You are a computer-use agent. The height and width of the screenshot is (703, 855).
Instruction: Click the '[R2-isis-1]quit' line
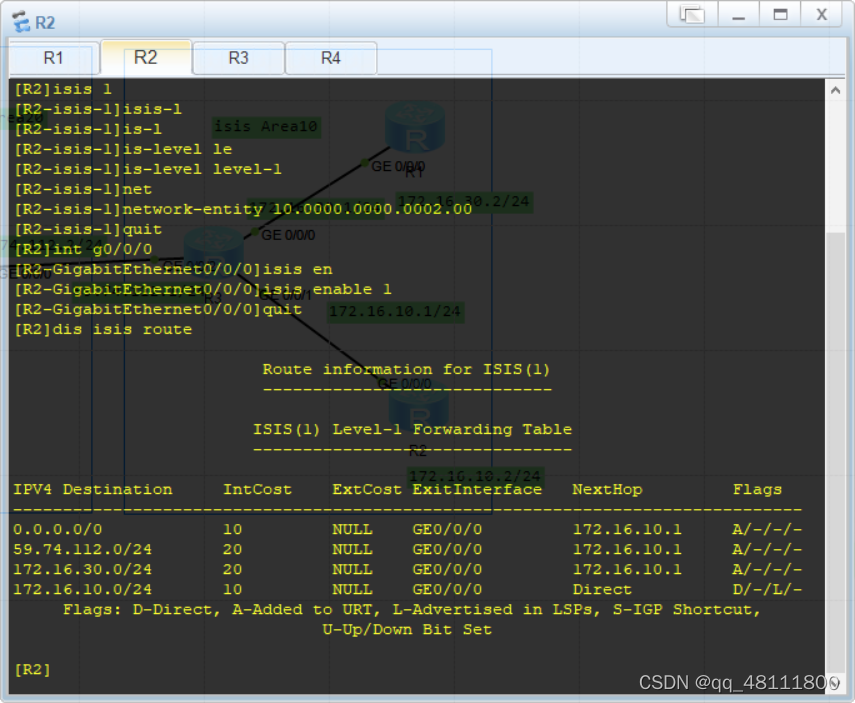[88, 229]
